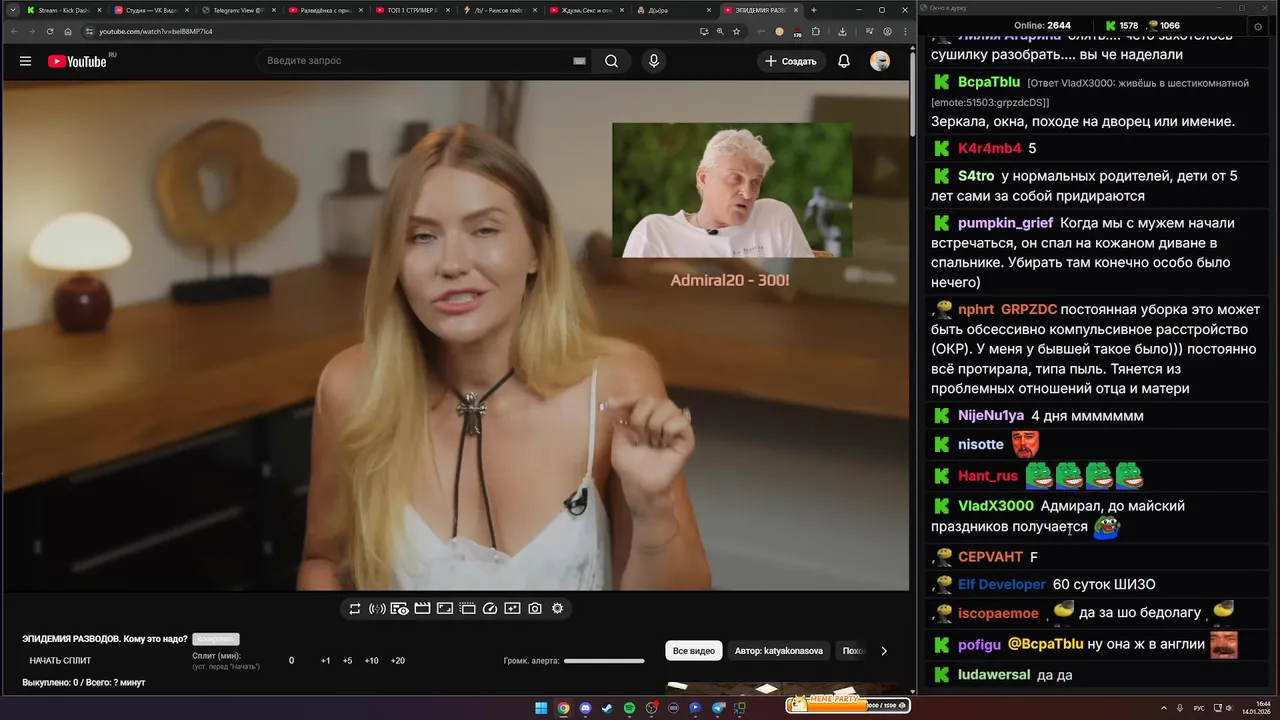Select Все видео filter chip
The image size is (1280, 720).
coord(694,651)
